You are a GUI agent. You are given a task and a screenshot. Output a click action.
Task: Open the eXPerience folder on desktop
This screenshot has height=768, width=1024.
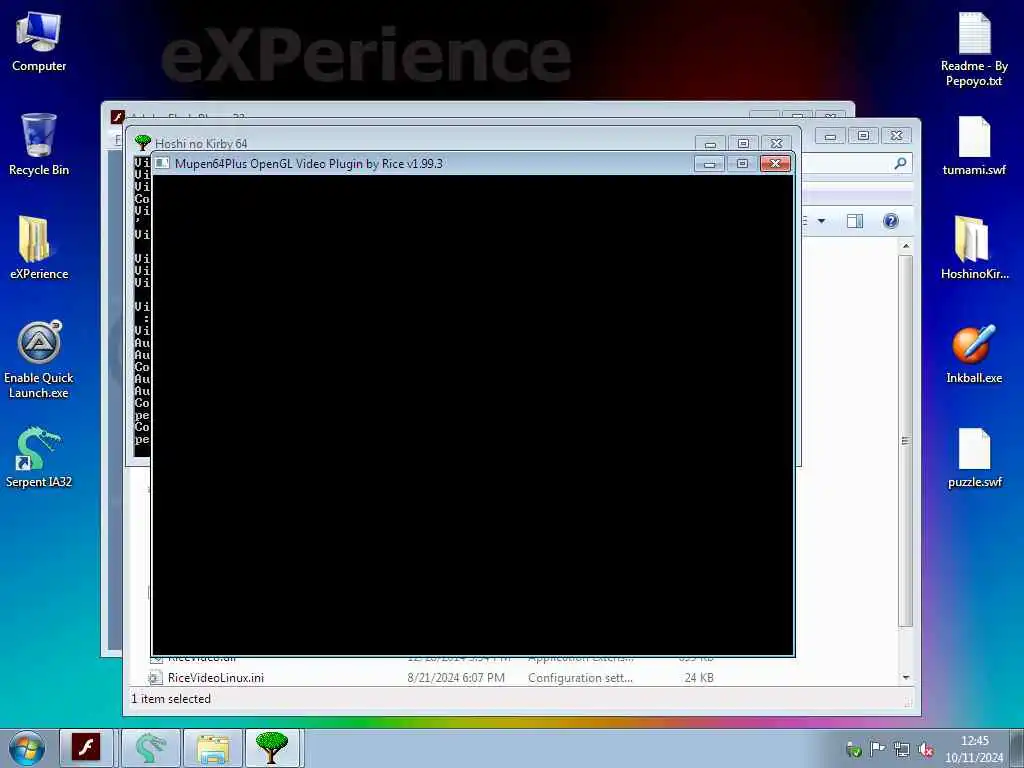[39, 248]
